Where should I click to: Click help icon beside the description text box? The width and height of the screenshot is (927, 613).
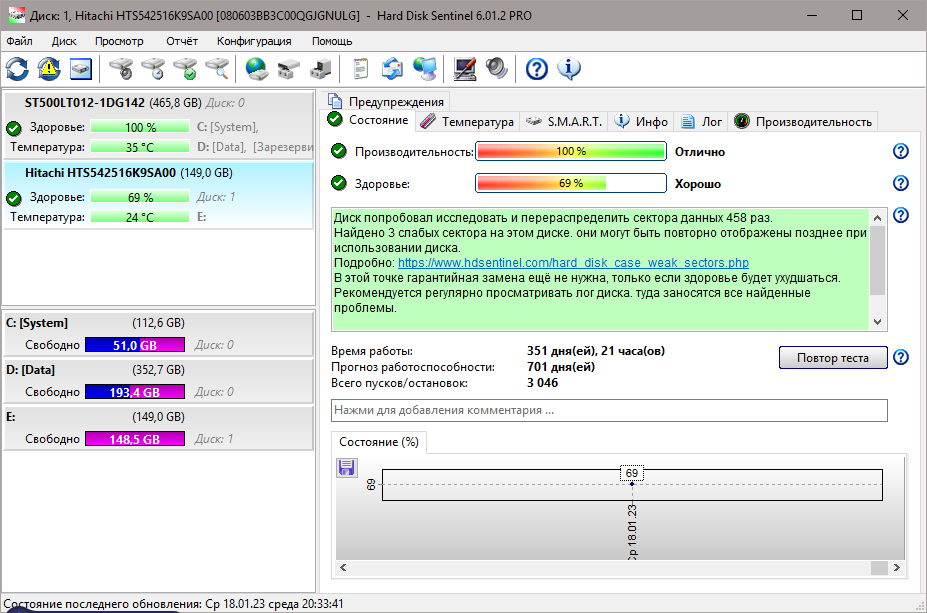900,215
